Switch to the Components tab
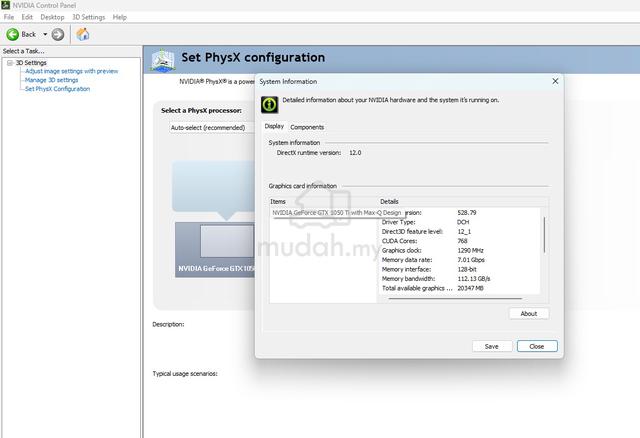 coord(307,127)
